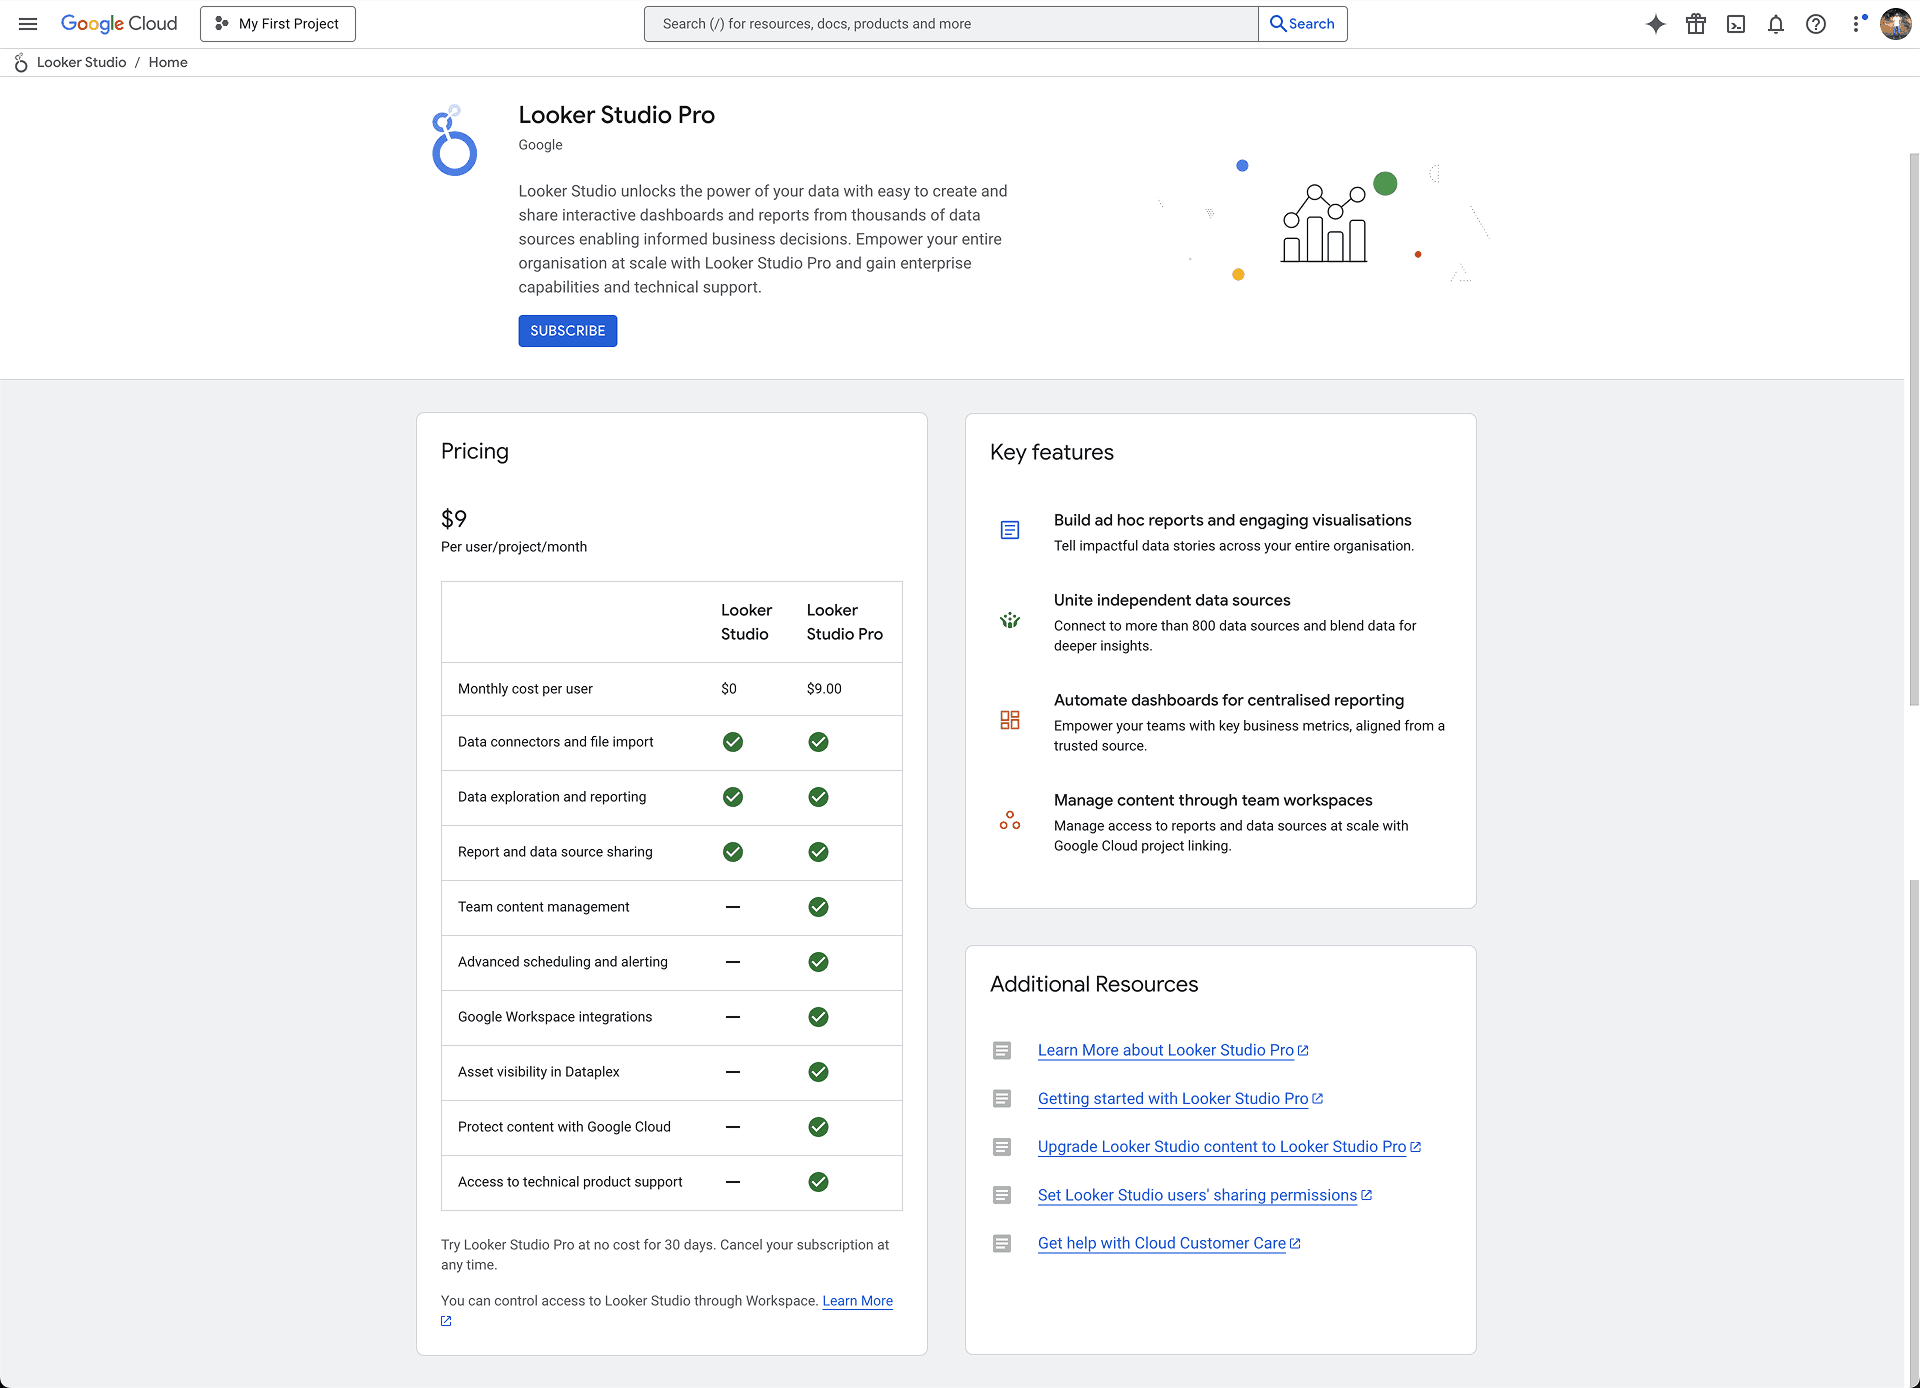Viewport: 1920px width, 1388px height.
Task: Open the help question mark menu
Action: point(1816,24)
